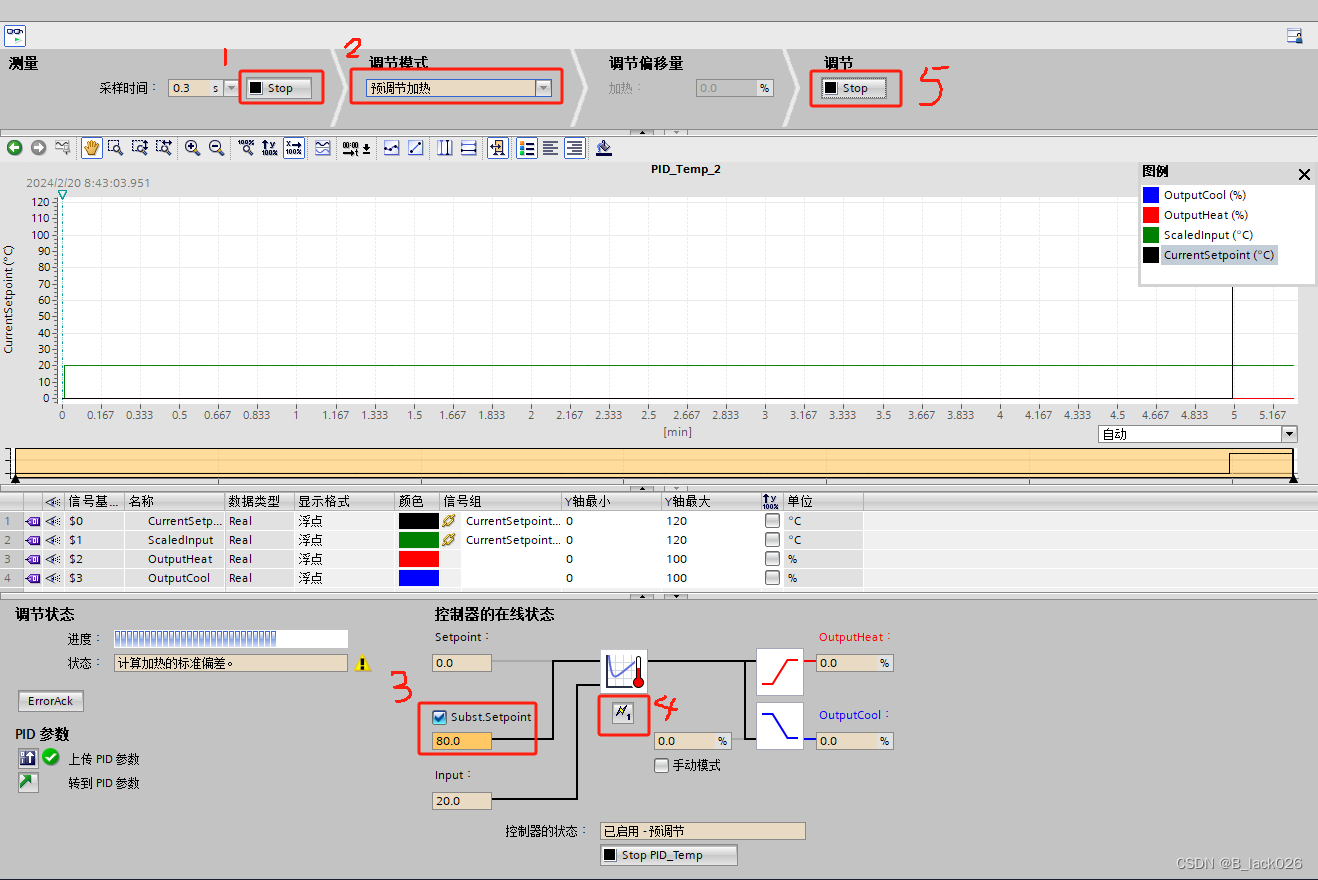
Task: Open the 自动 dropdown below the chart
Action: [x=1289, y=434]
